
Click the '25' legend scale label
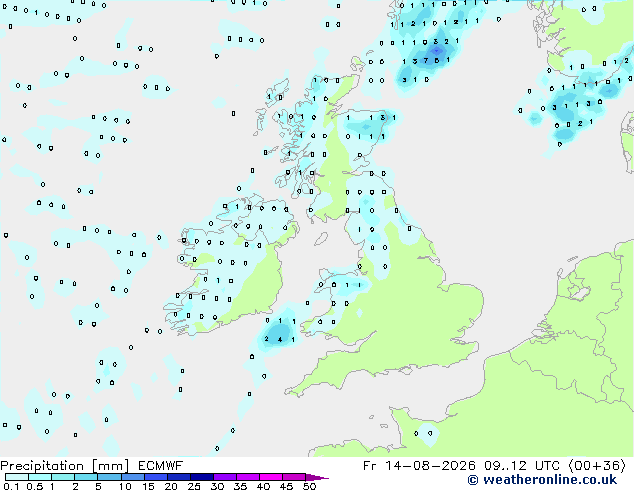click(x=194, y=486)
